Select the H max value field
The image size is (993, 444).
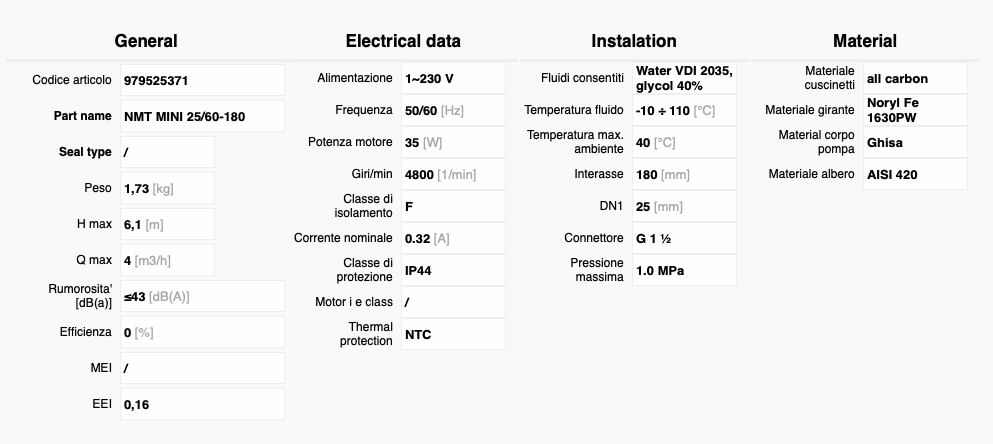coord(167,224)
